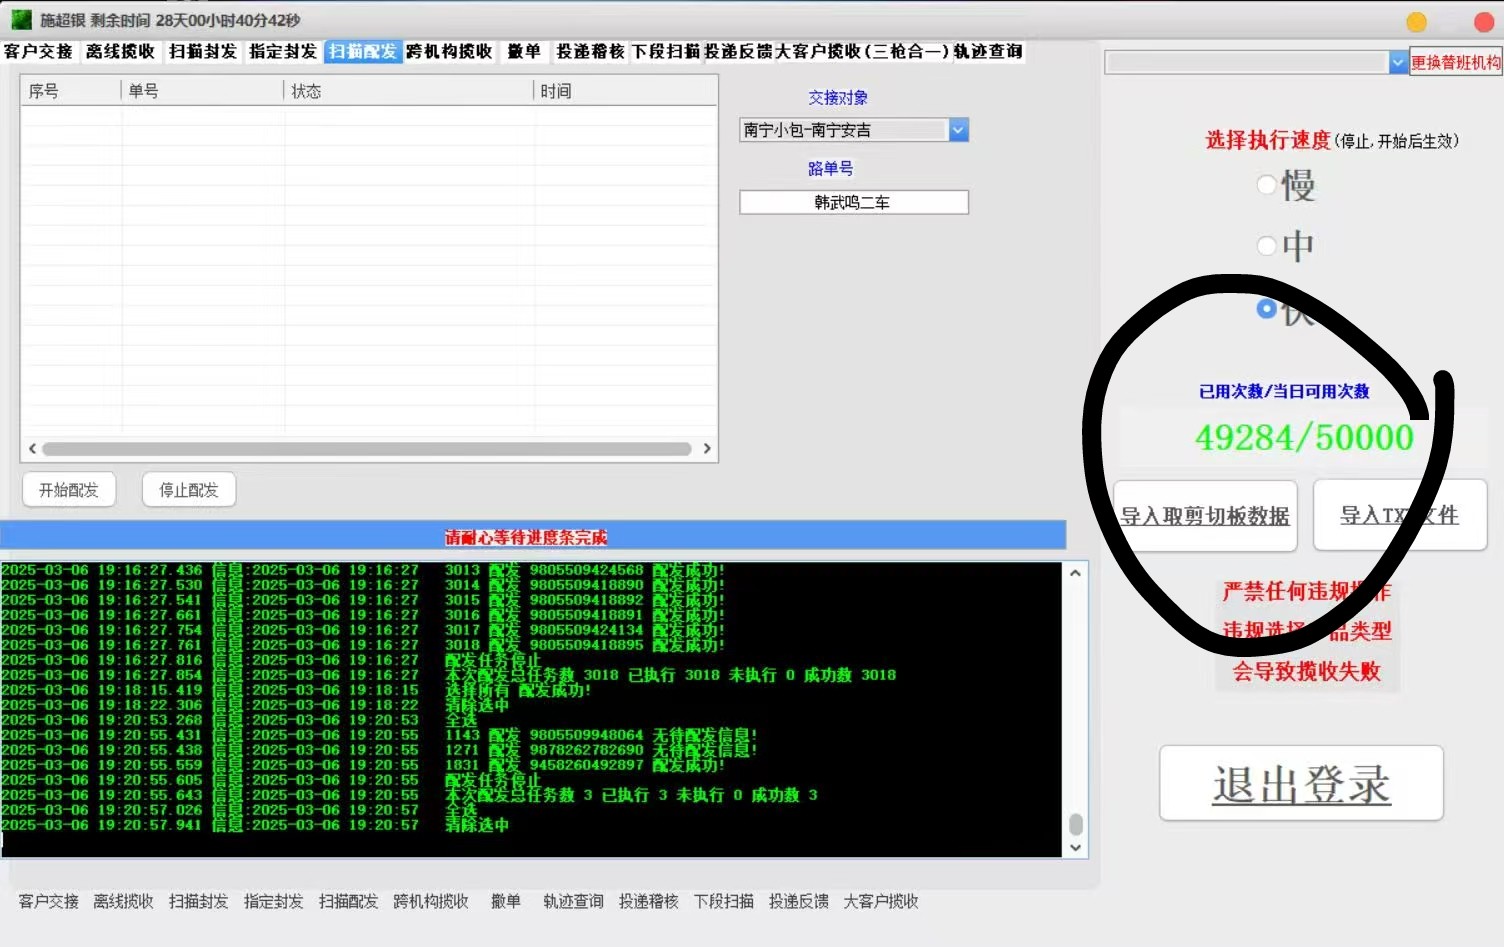The height and width of the screenshot is (947, 1504).
Task: Select the 中 speed radio button
Action: (1267, 246)
